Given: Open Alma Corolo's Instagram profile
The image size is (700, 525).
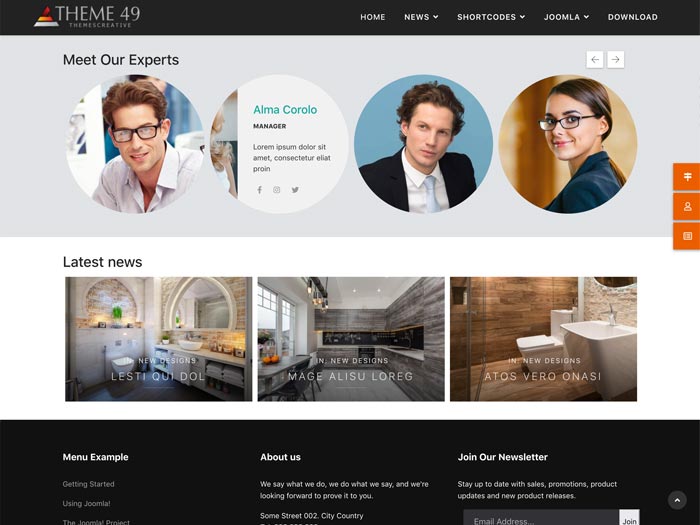Looking at the screenshot, I should pos(277,190).
